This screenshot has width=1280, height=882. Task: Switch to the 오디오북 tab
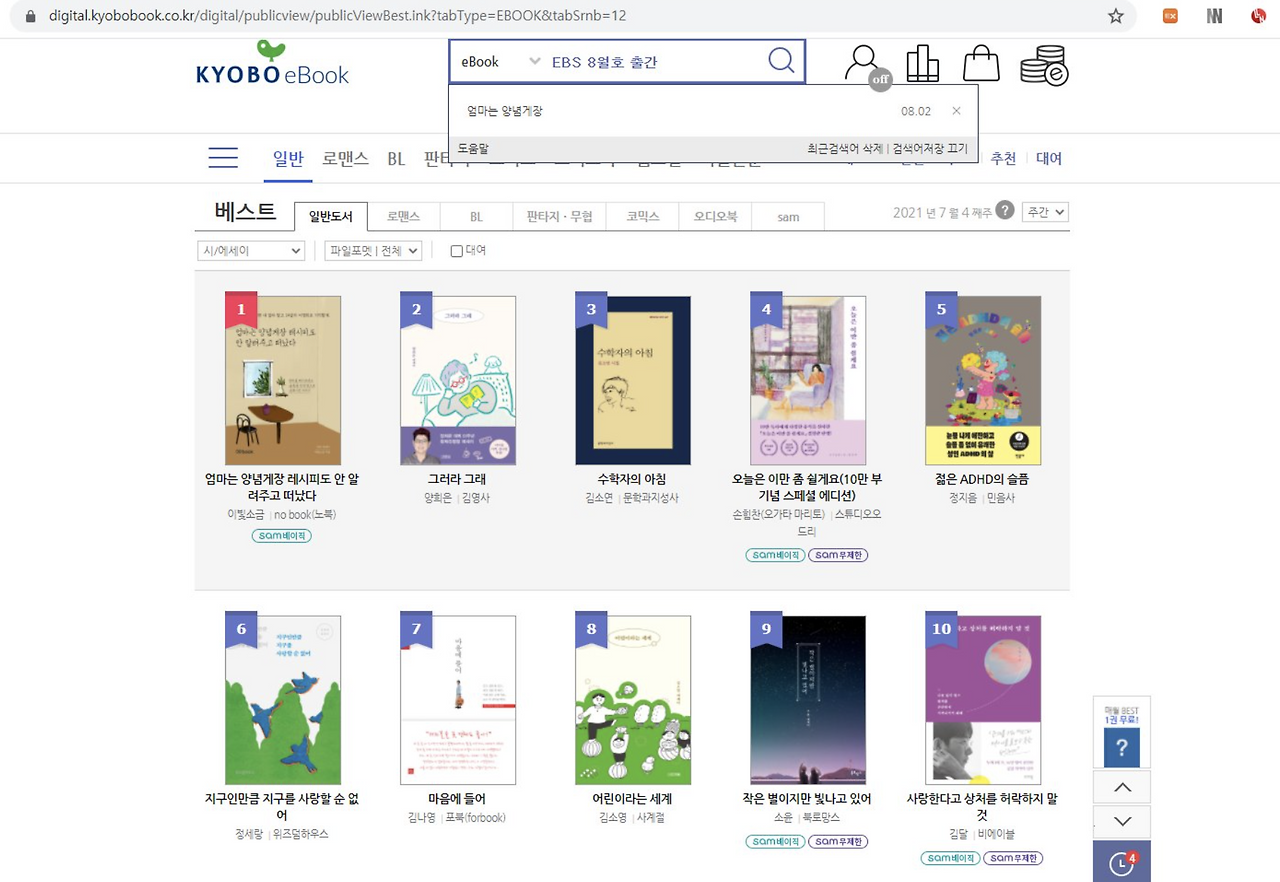(716, 216)
